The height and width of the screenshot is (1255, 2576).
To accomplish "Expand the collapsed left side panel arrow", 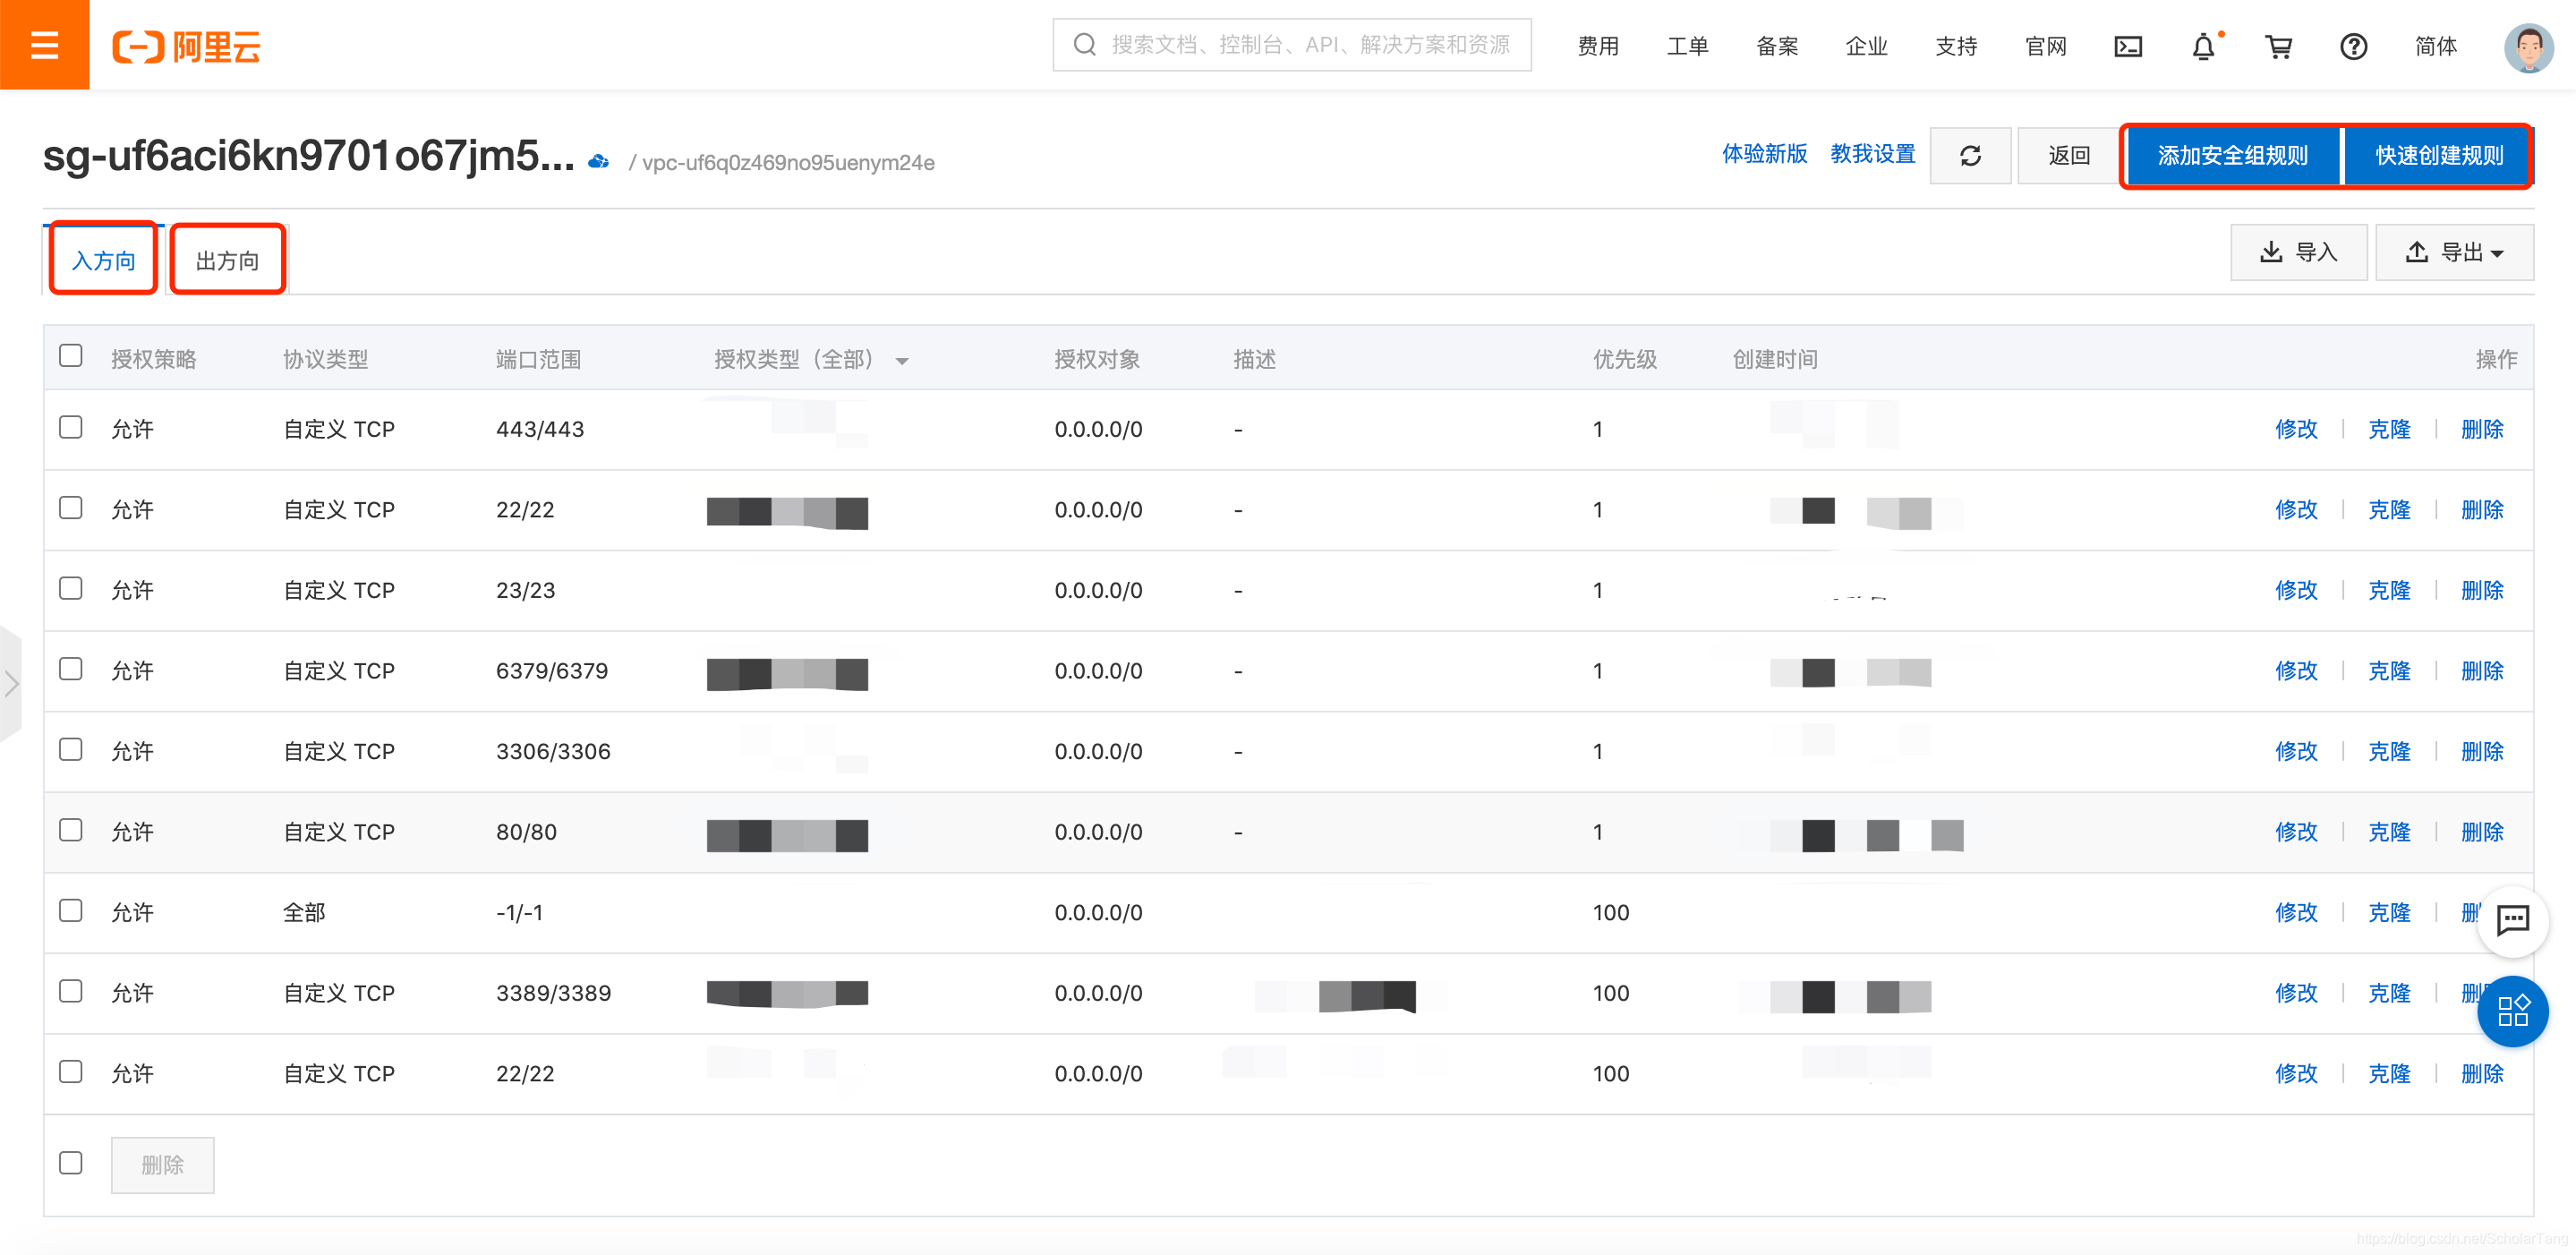I will 11,684.
